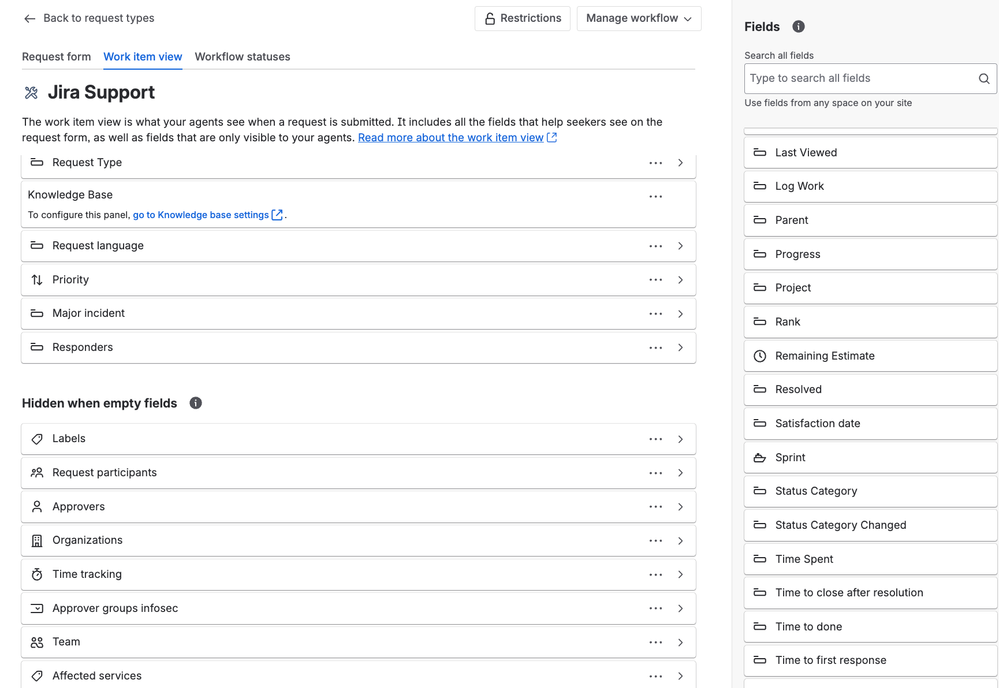Screen dimensions: 999x688
Task: Click the magnifier icon in the search field
Action: point(984,78)
